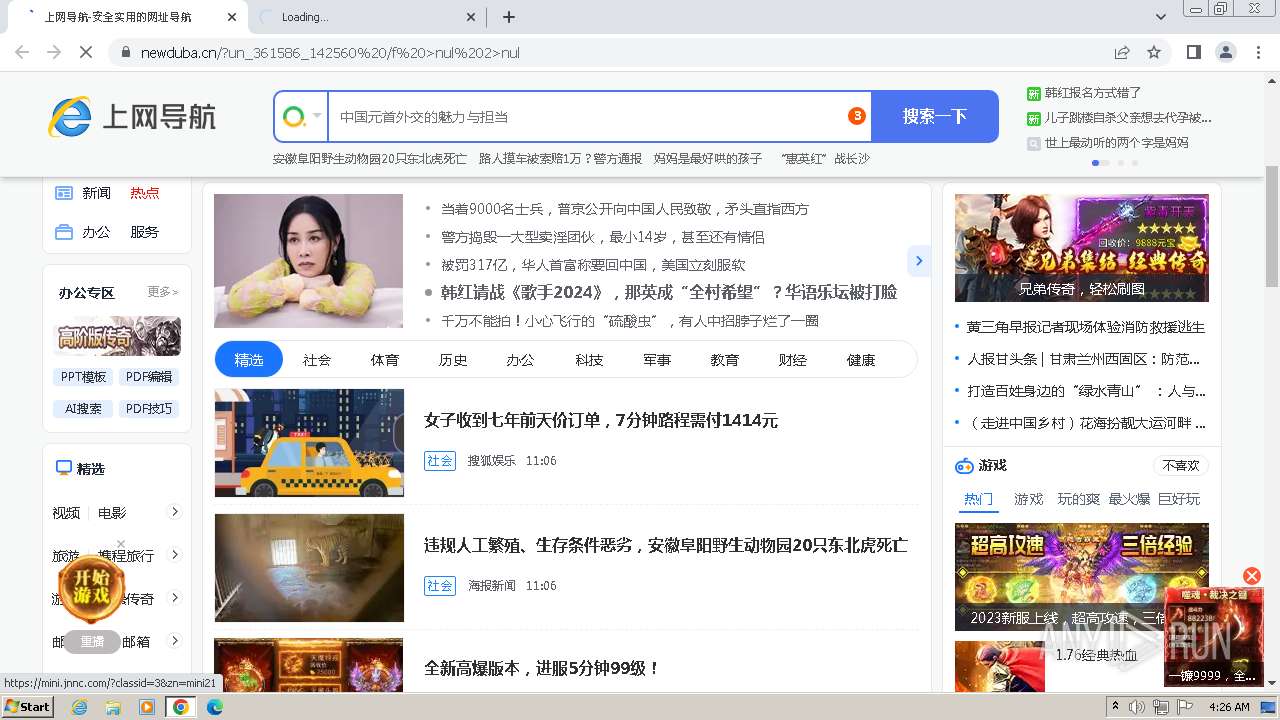This screenshot has height=720, width=1280.
Task: Click 更多 in 办公专区
Action: pyautogui.click(x=162, y=292)
